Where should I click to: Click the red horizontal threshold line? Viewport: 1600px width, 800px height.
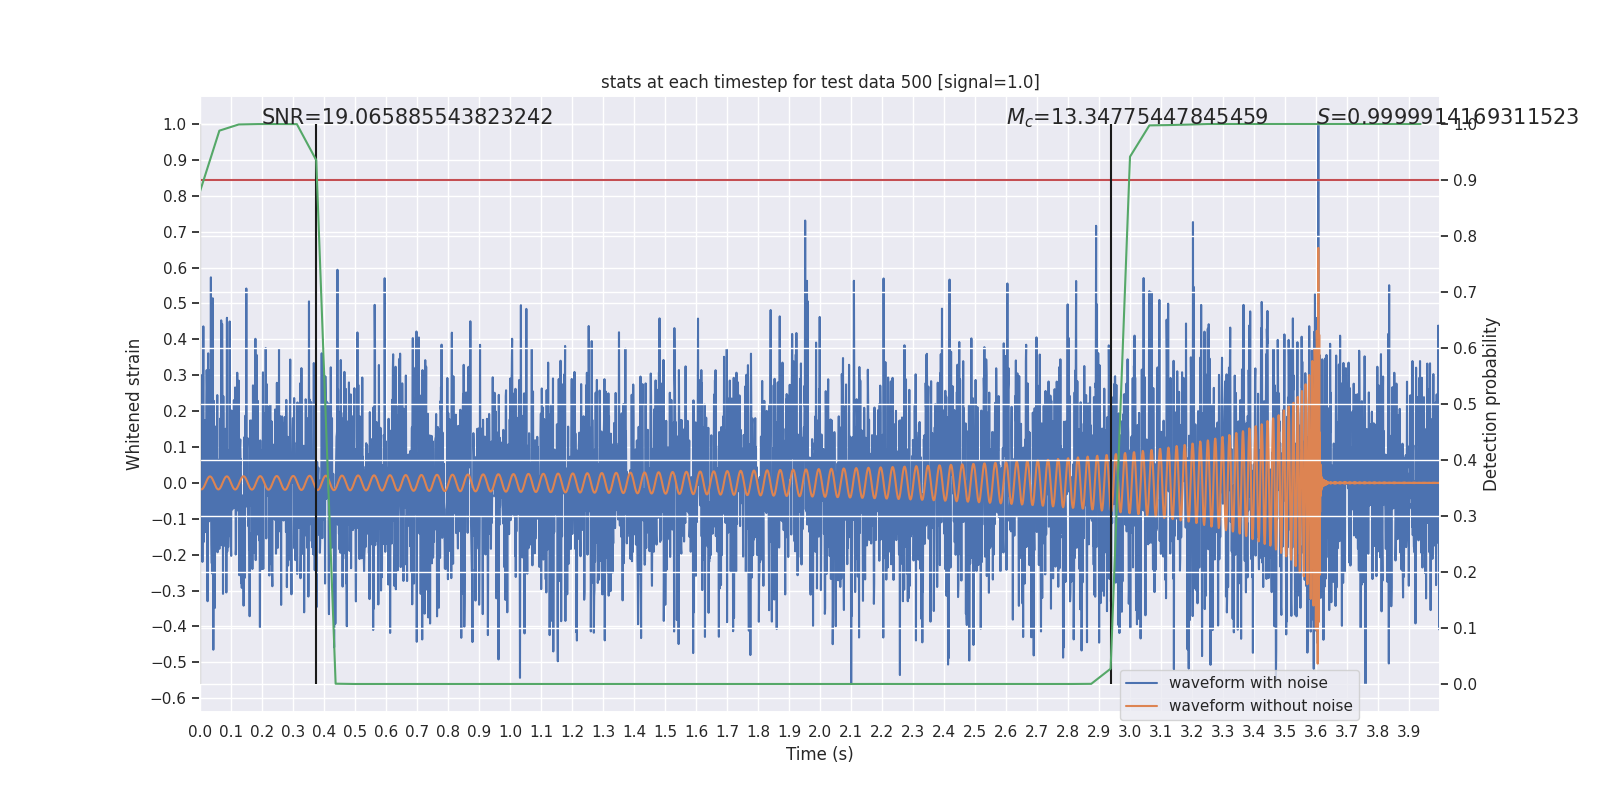tap(700, 181)
